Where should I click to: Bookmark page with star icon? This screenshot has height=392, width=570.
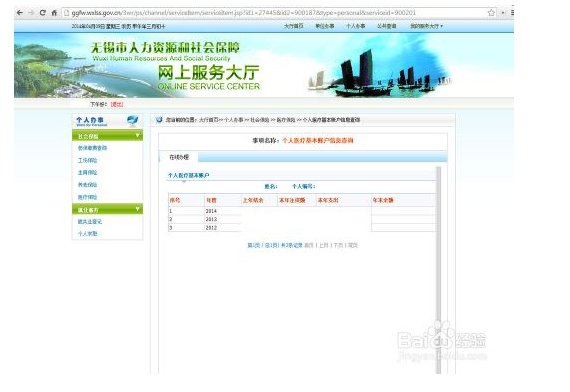pos(491,13)
